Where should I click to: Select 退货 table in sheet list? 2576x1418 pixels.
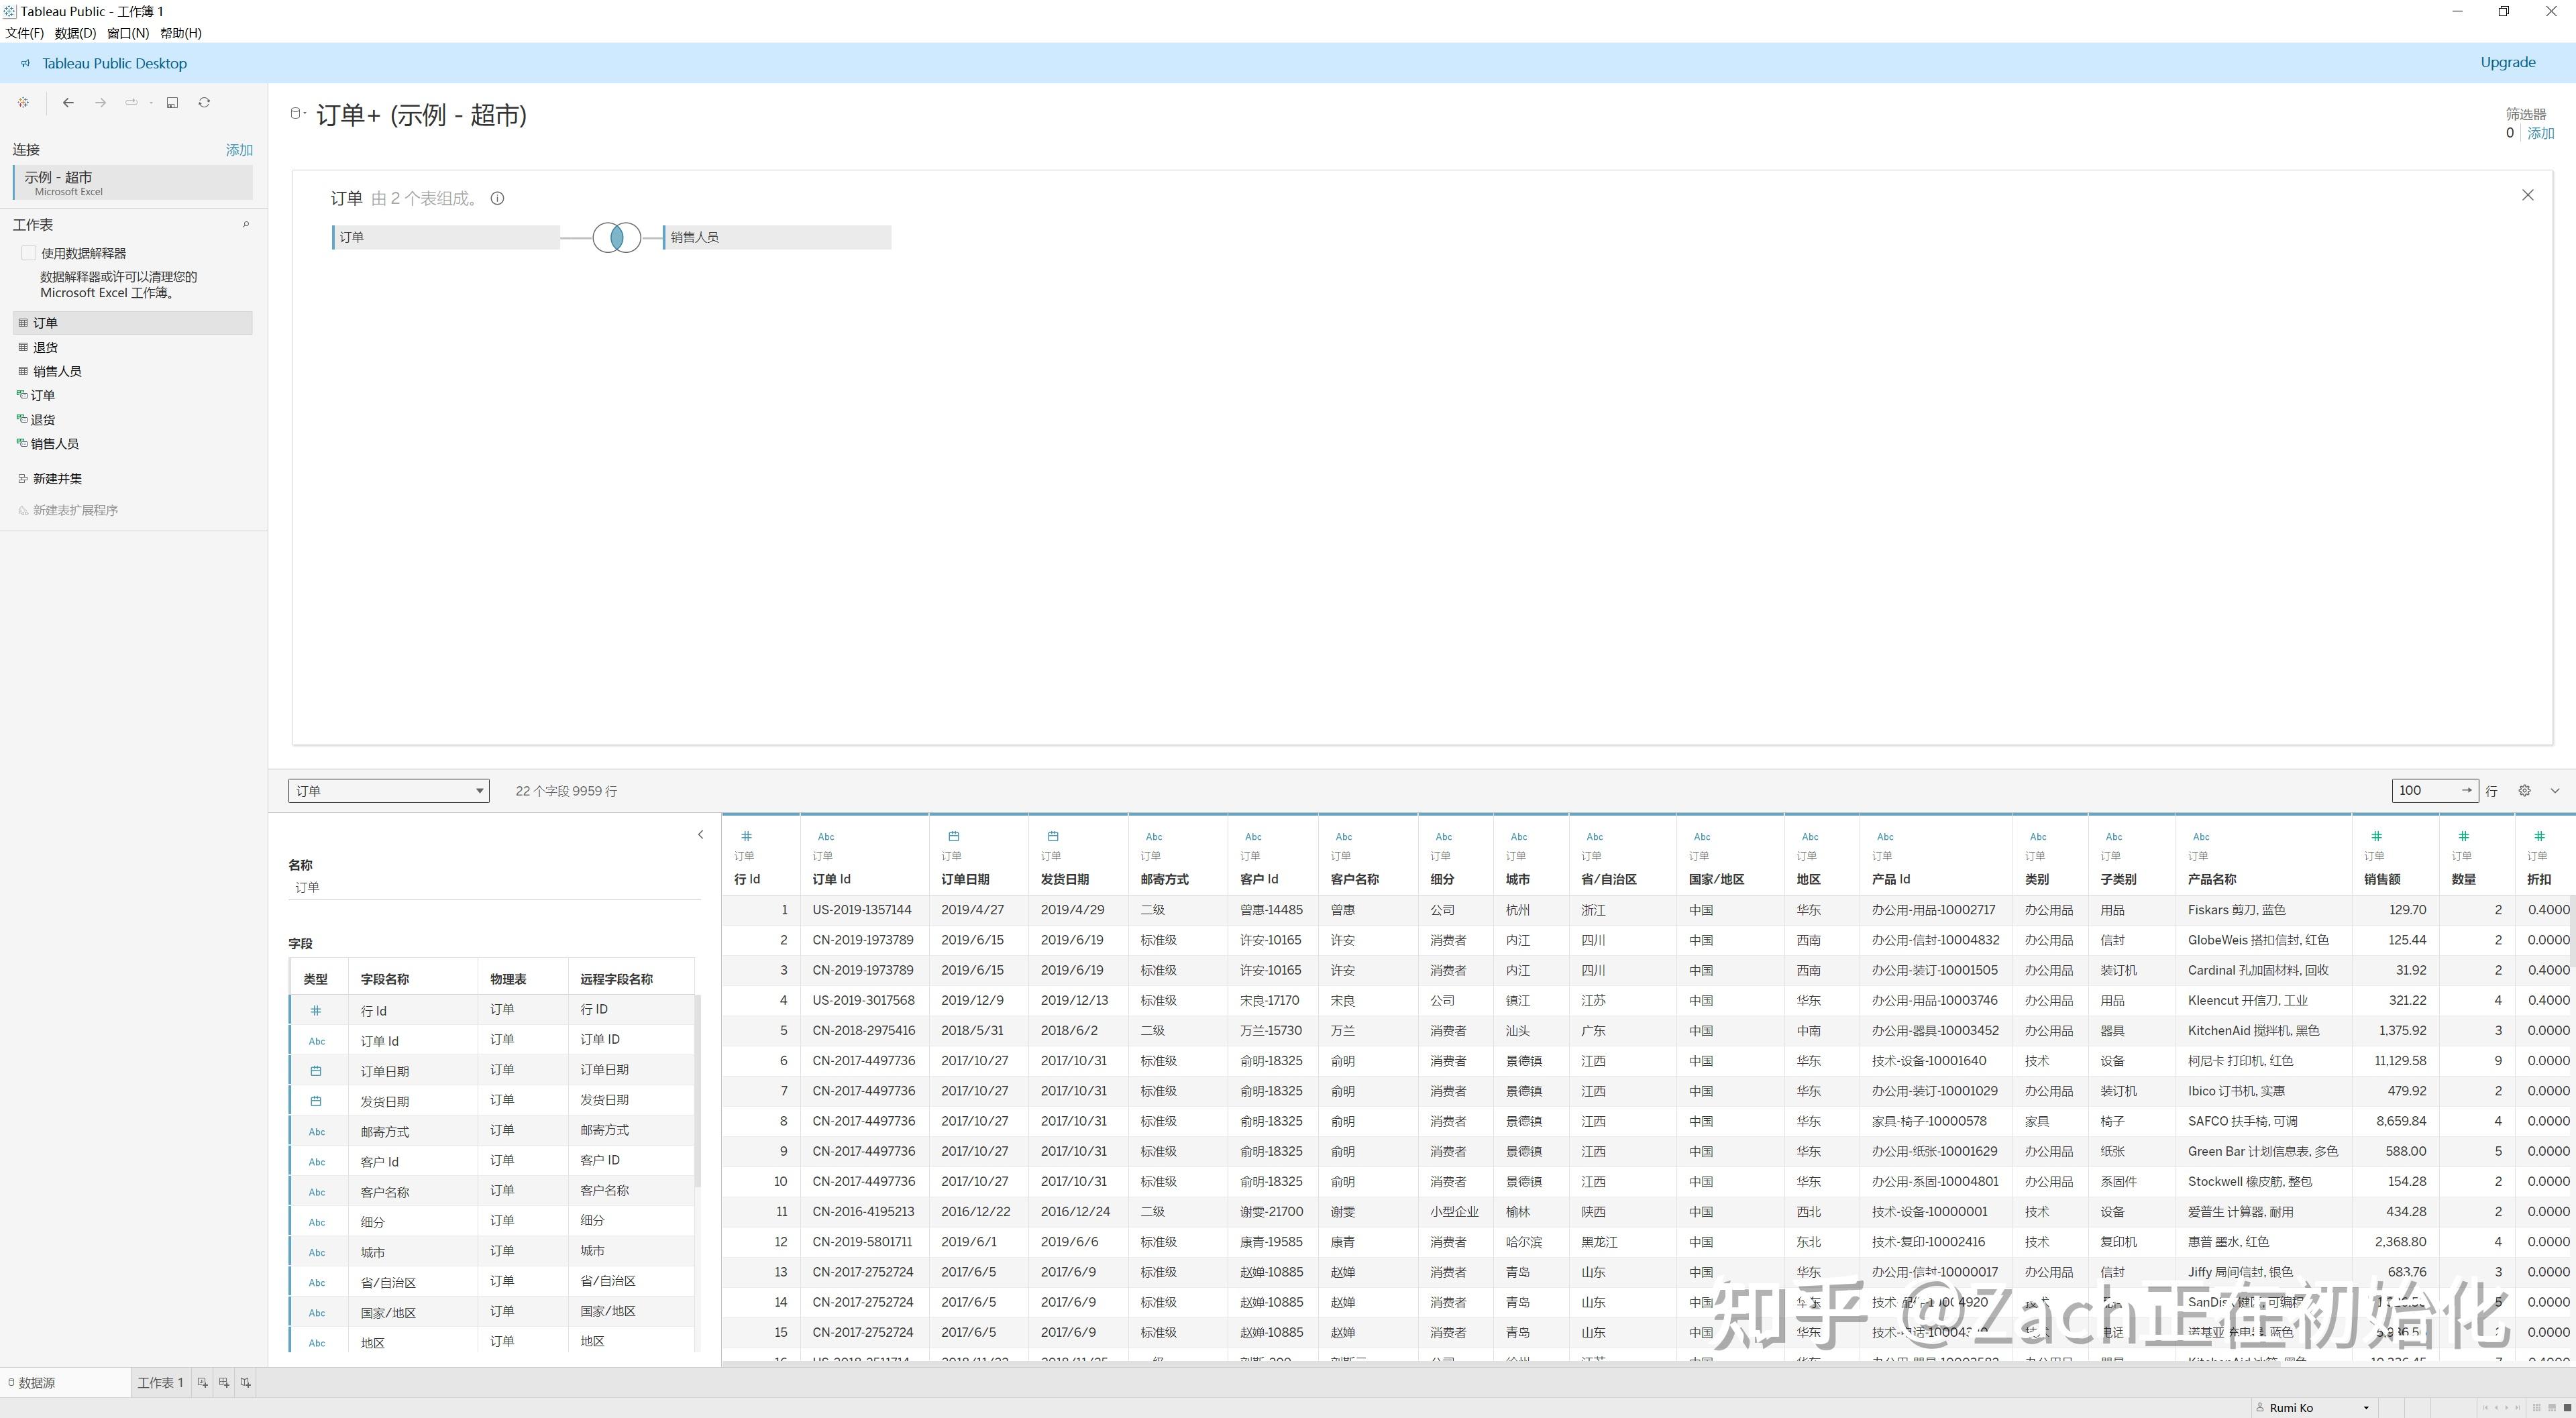tap(45, 347)
